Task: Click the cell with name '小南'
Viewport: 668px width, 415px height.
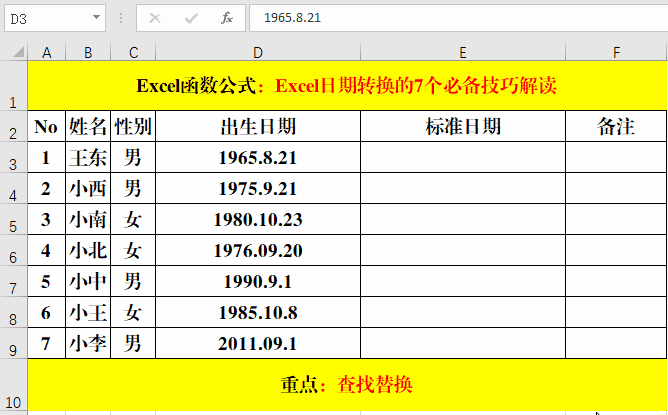Action: pos(88,219)
